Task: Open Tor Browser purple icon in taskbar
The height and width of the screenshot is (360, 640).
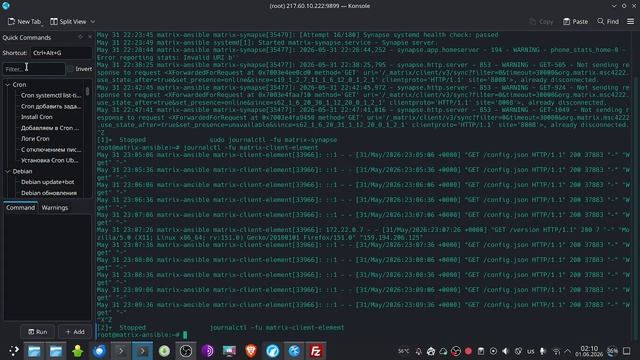Action: coord(207,351)
